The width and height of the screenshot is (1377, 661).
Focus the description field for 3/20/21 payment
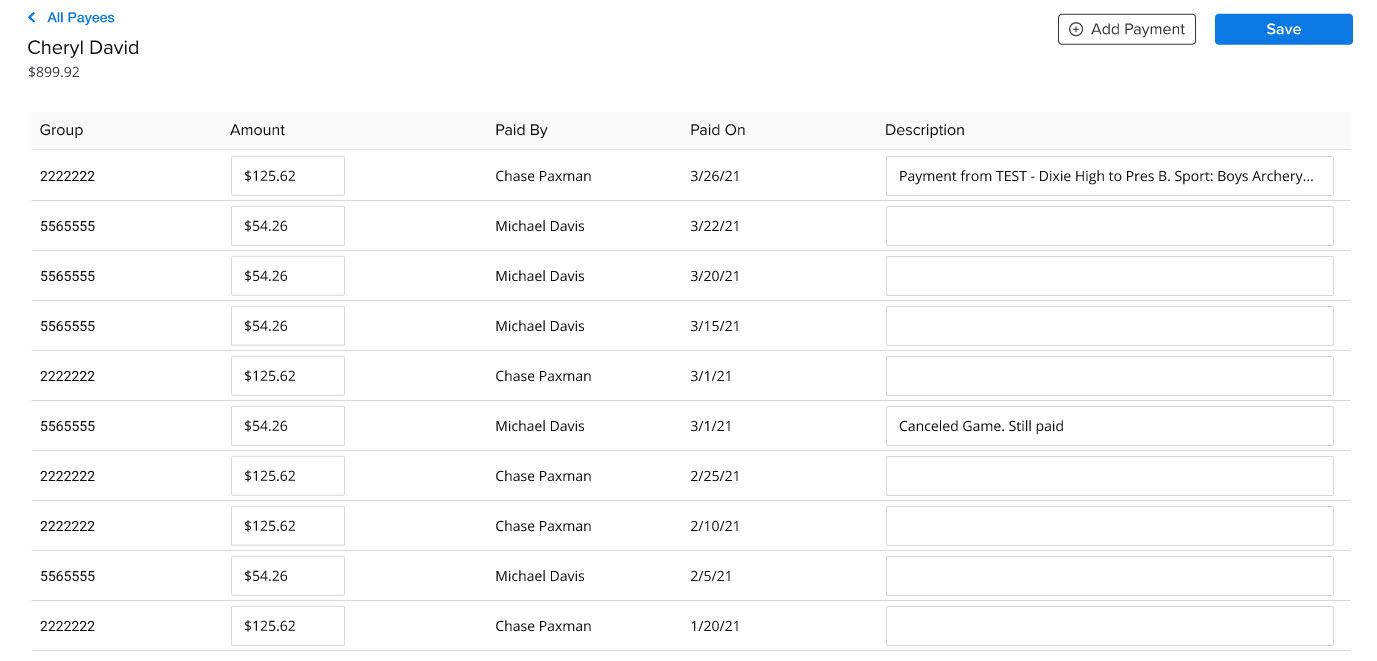pos(1110,276)
